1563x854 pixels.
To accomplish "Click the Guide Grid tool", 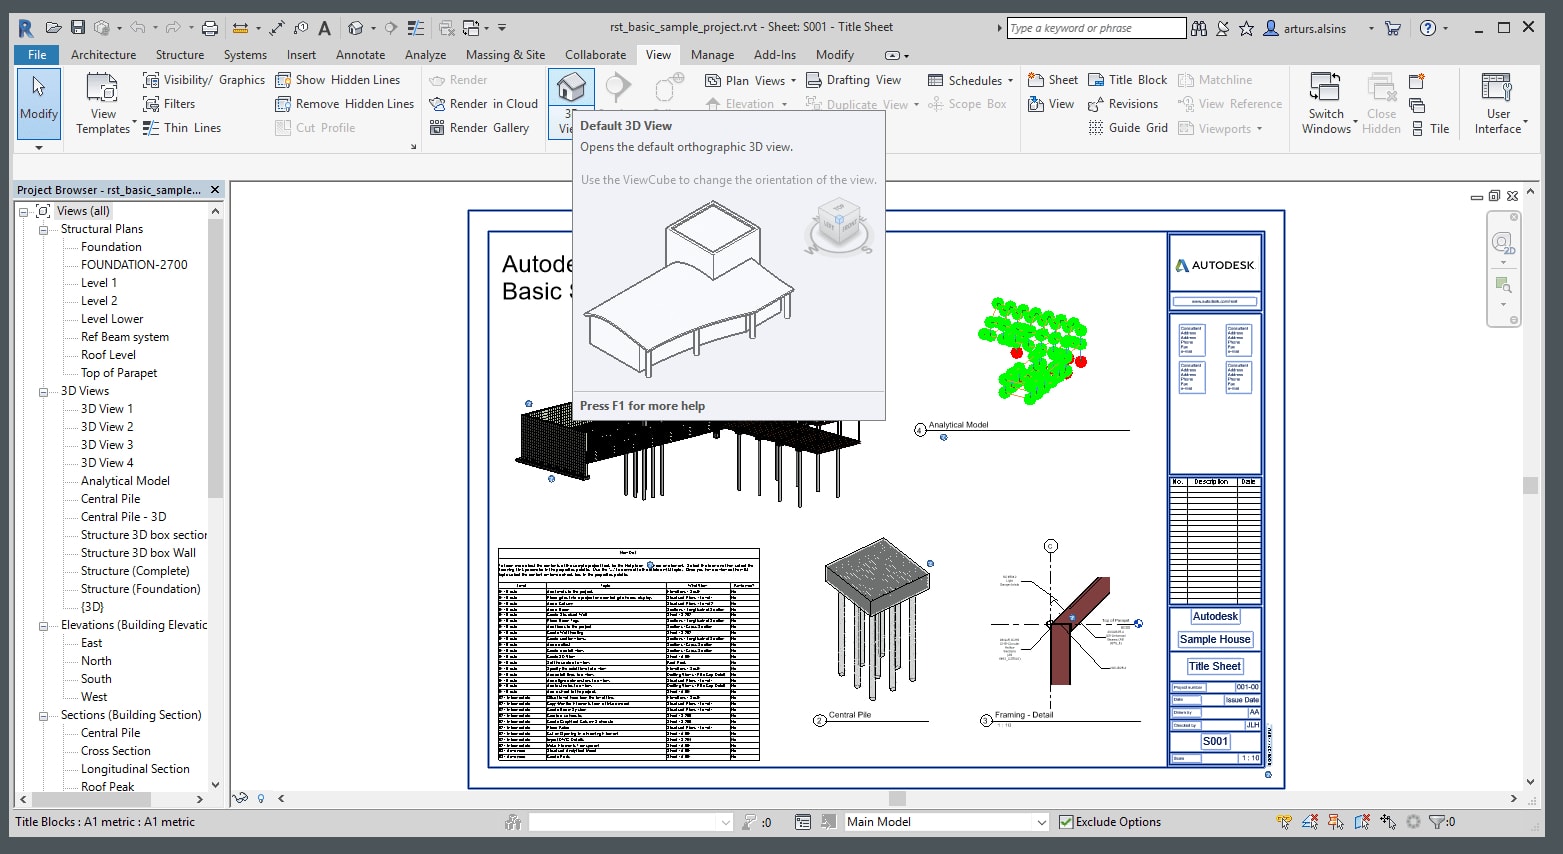I will click(1127, 128).
